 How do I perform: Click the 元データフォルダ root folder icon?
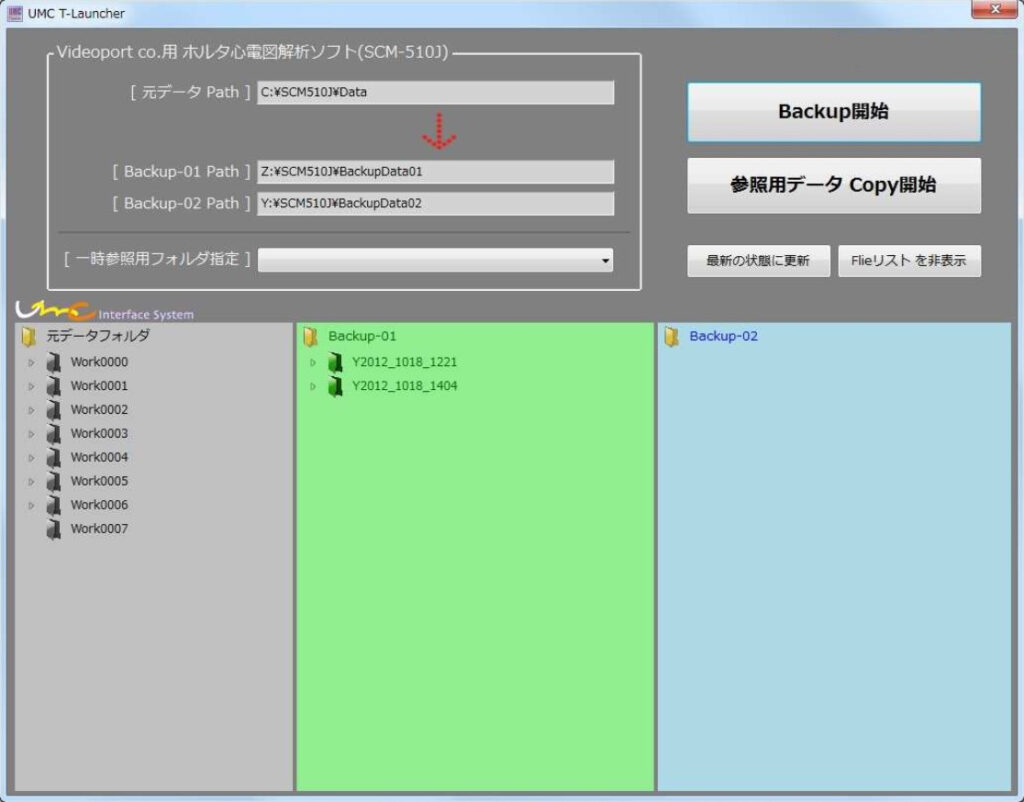[29, 337]
